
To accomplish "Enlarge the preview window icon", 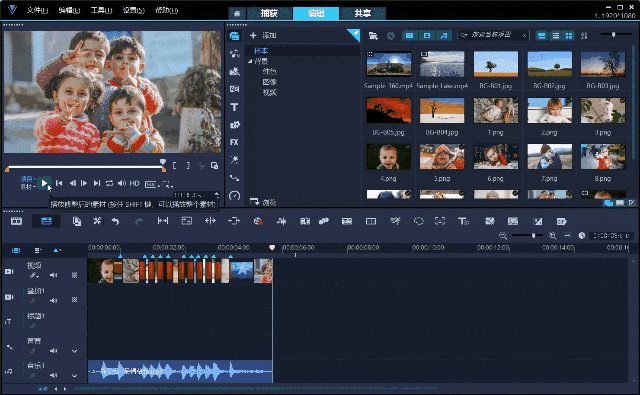I will click(x=214, y=166).
